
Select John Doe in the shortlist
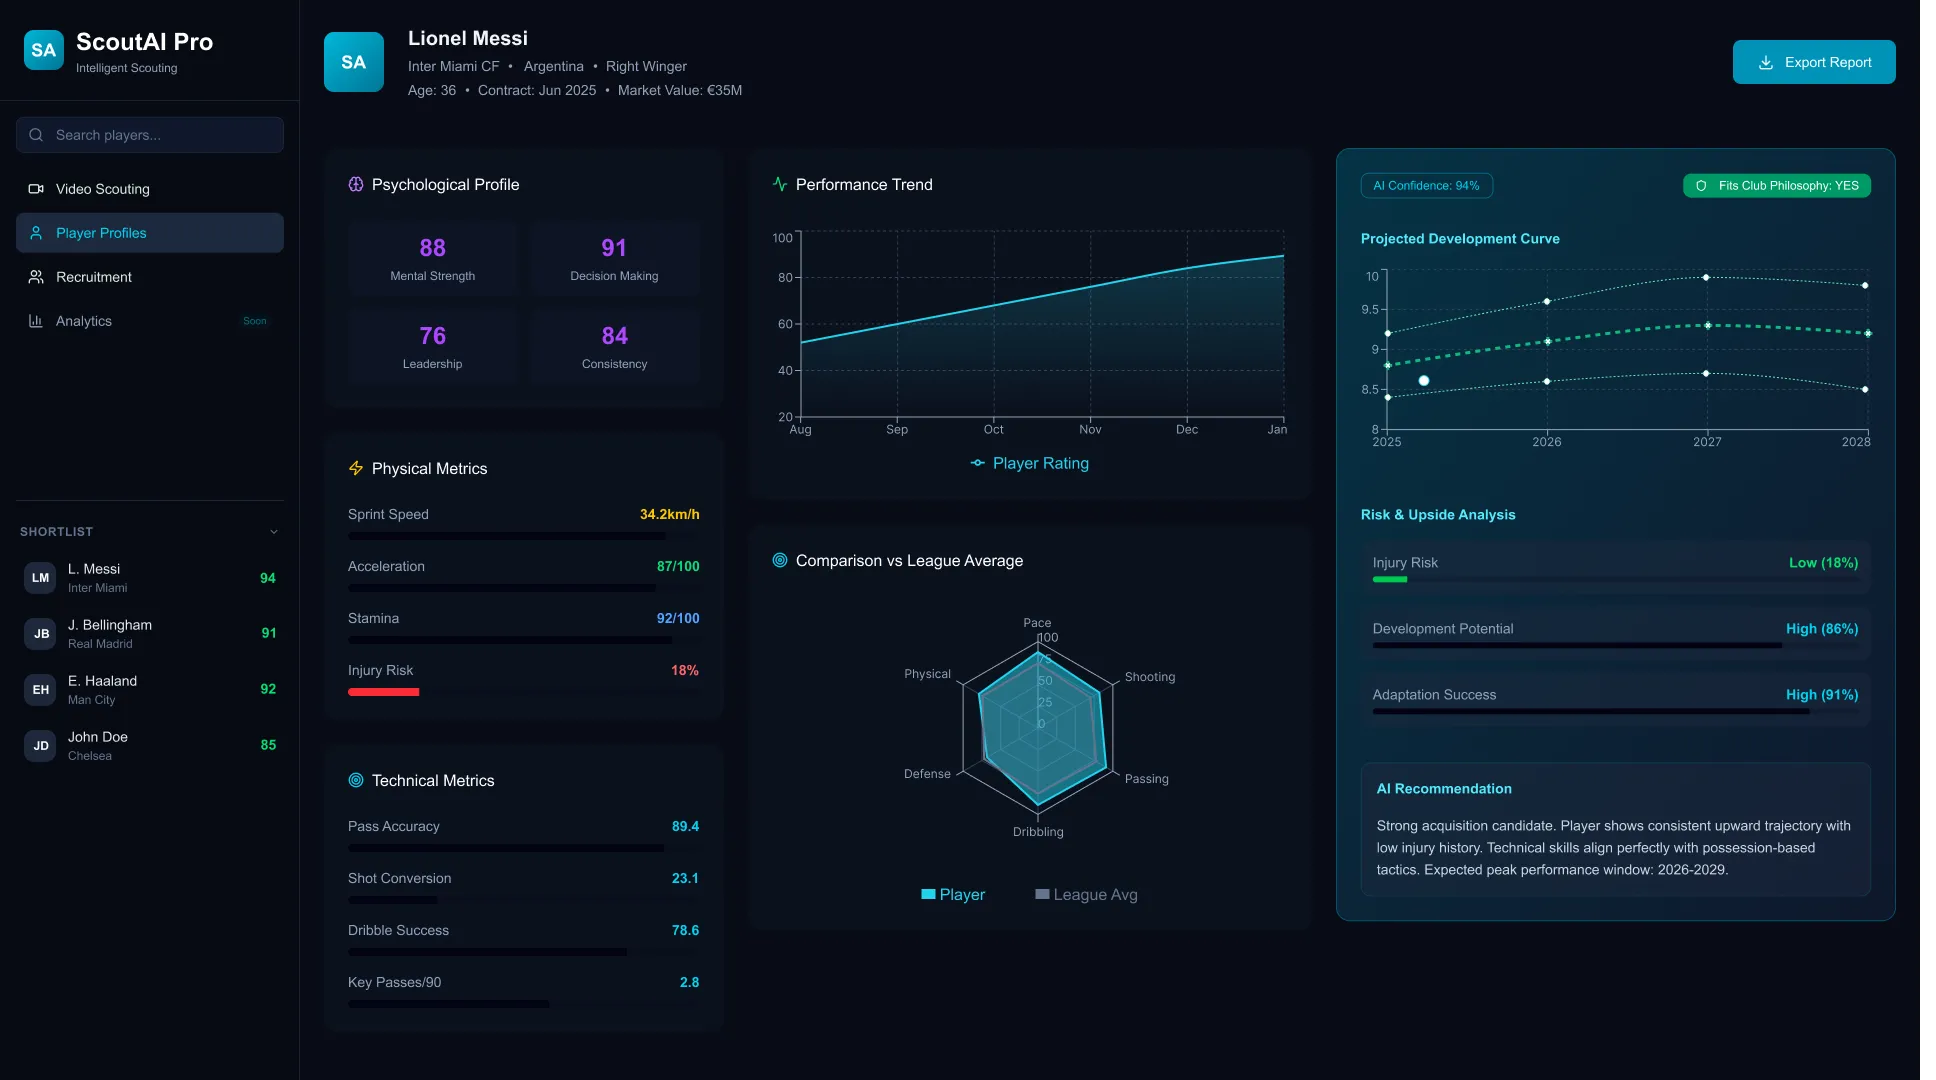(x=150, y=746)
